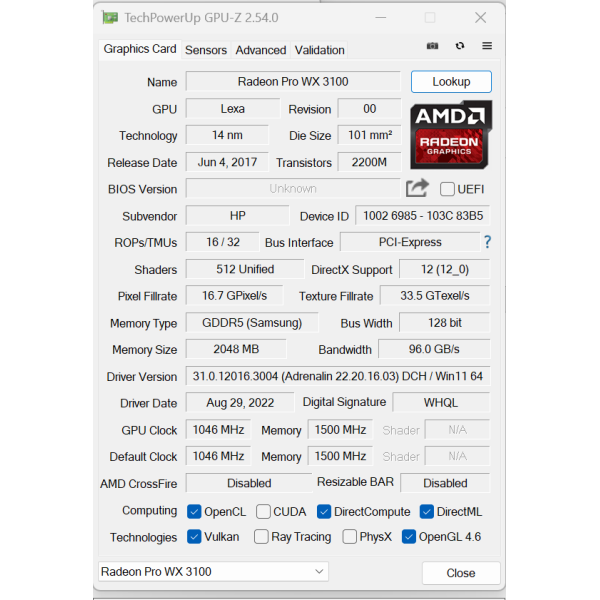Screen dimensions: 600x600
Task: Click the Default Clock row Memory 1500 MHz
Action: pos(340,456)
